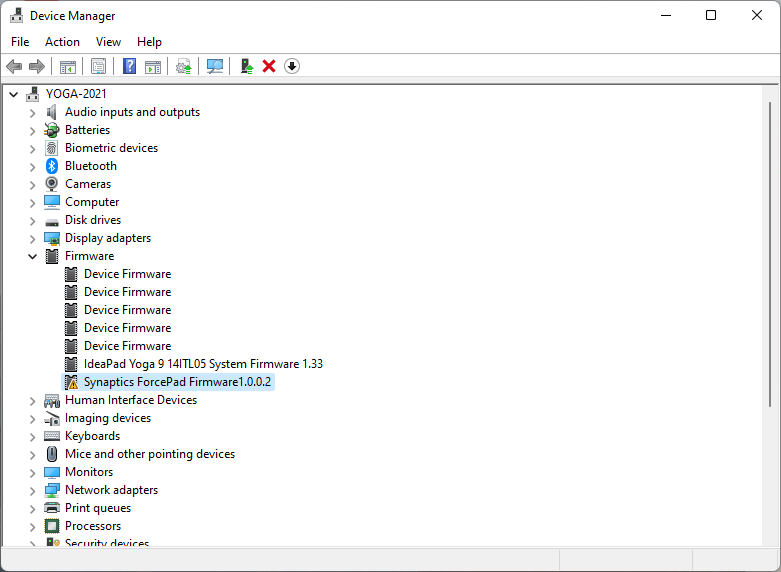Click the Enable device toolbar icon
The image size is (781, 572).
pos(247,66)
